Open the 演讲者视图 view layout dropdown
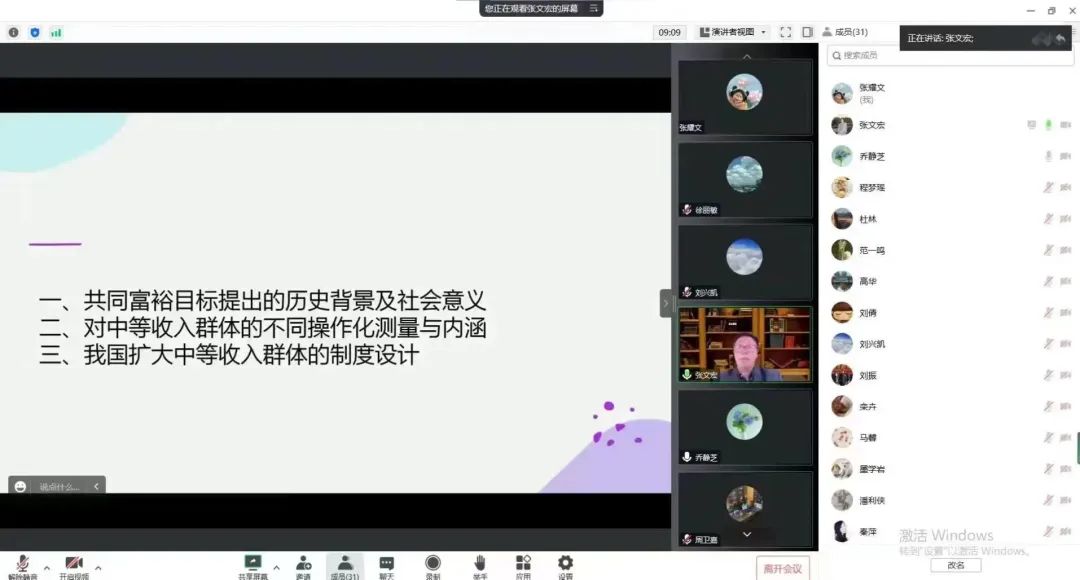Image resolution: width=1080 pixels, height=580 pixels. pyautogui.click(x=733, y=32)
